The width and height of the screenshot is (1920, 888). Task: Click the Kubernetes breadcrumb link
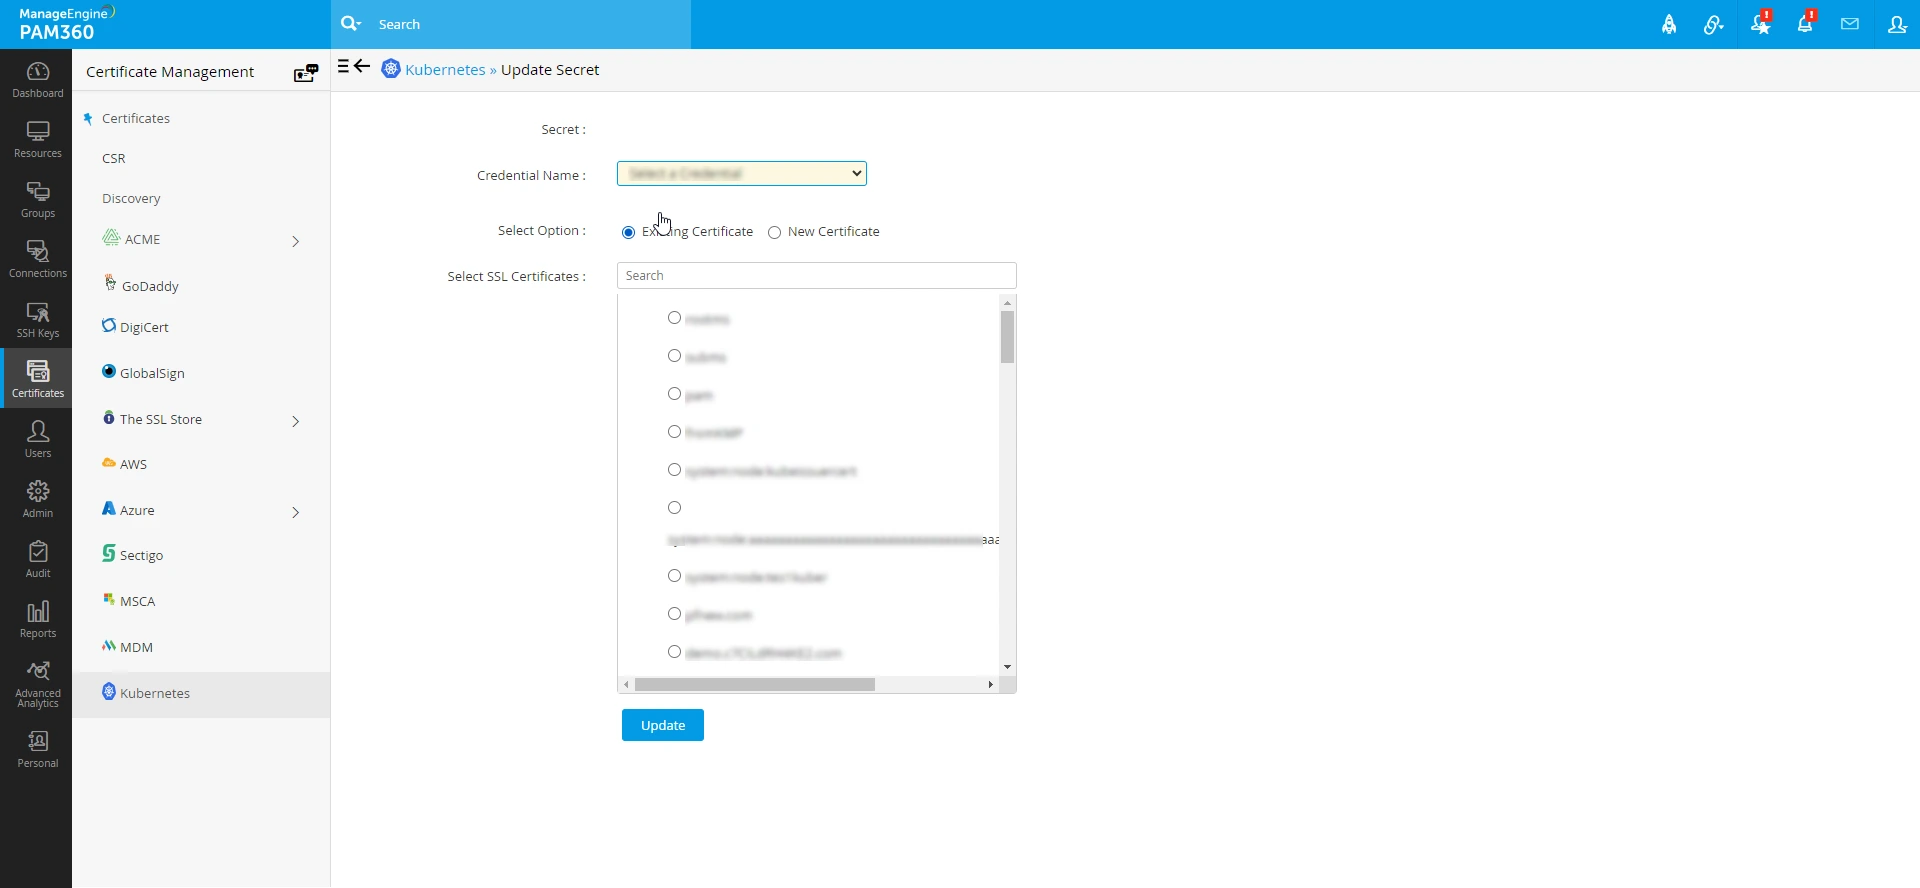click(444, 70)
